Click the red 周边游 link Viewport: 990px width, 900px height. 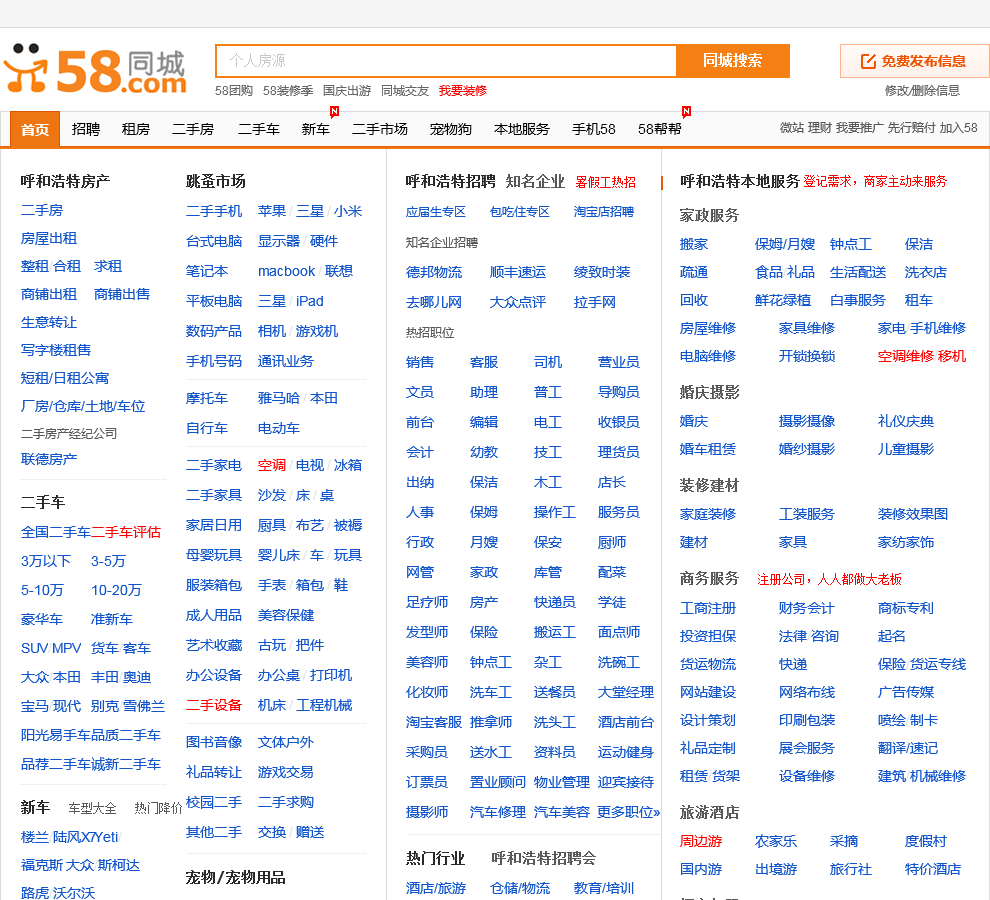pyautogui.click(x=701, y=841)
